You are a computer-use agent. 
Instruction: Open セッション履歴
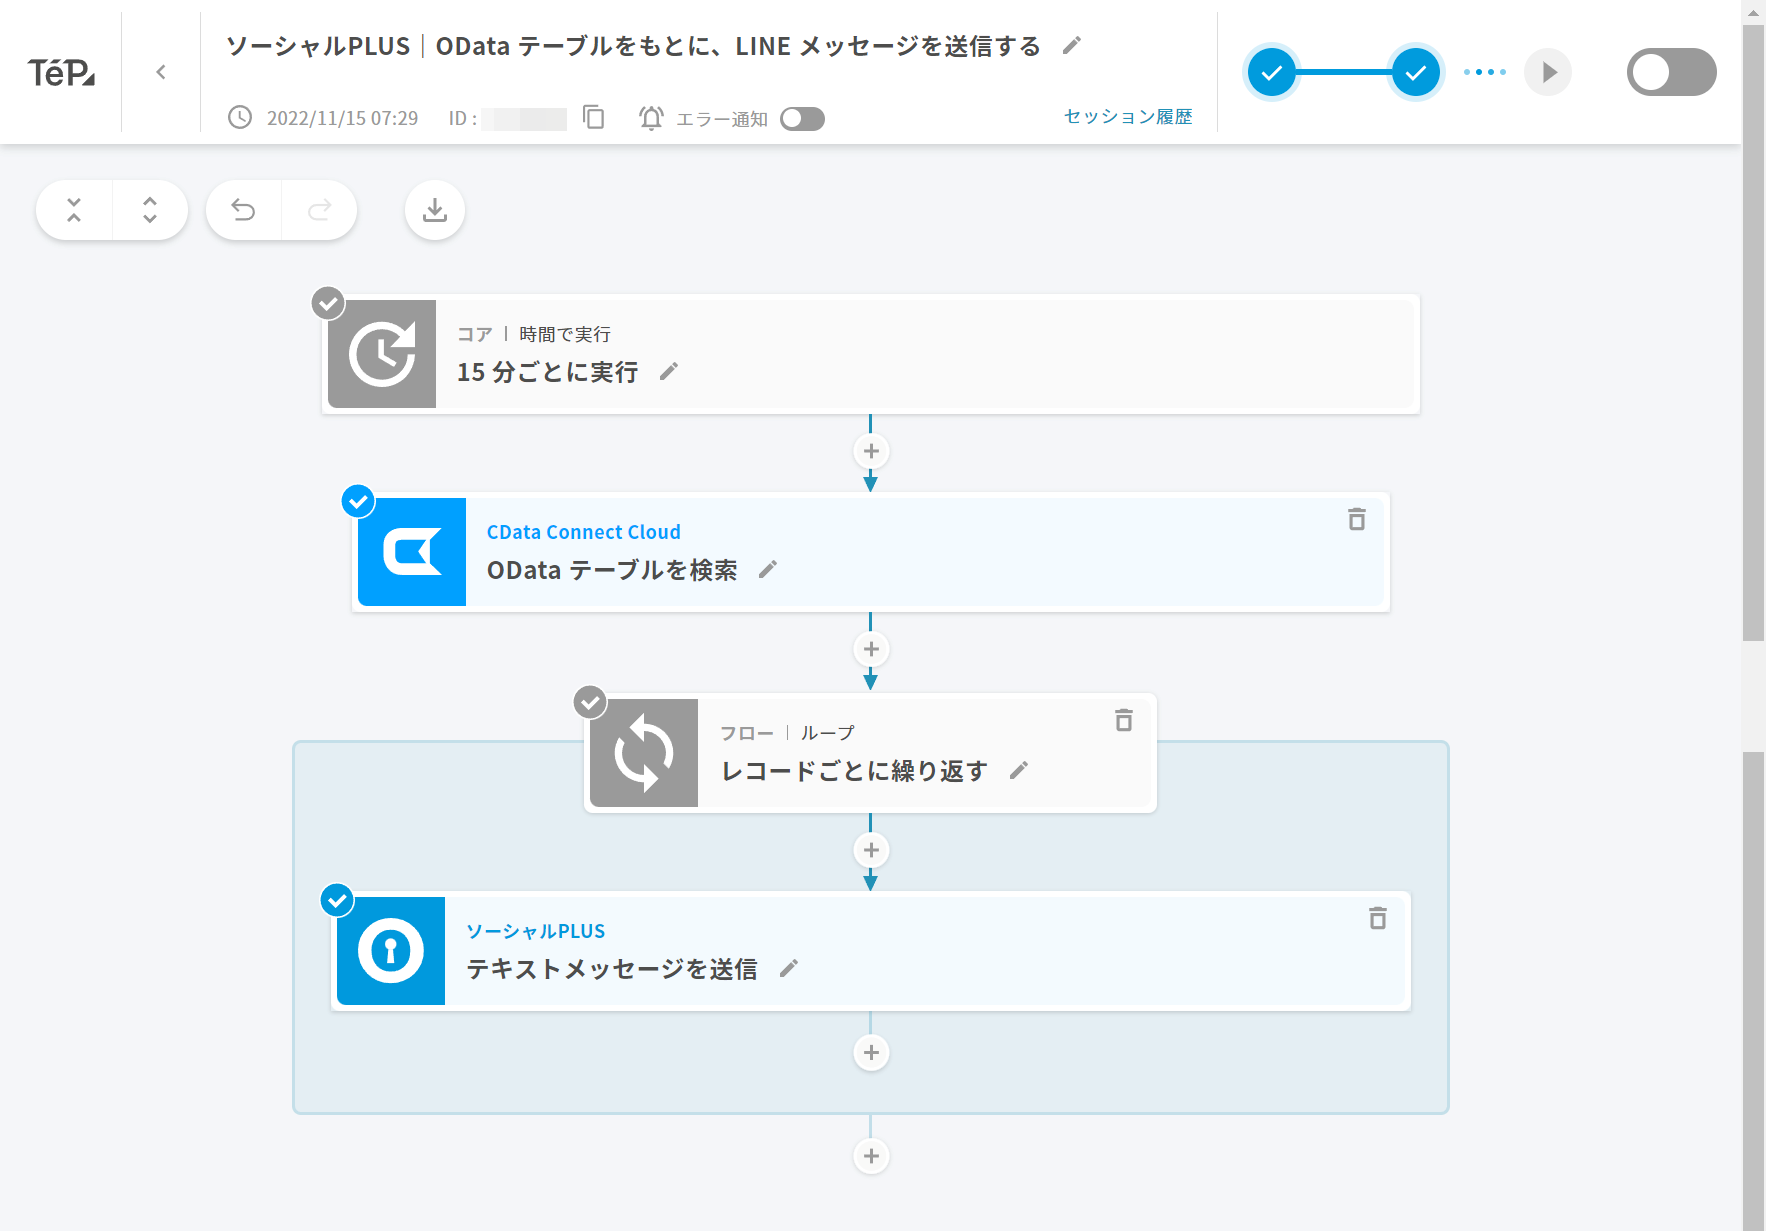tap(1128, 117)
